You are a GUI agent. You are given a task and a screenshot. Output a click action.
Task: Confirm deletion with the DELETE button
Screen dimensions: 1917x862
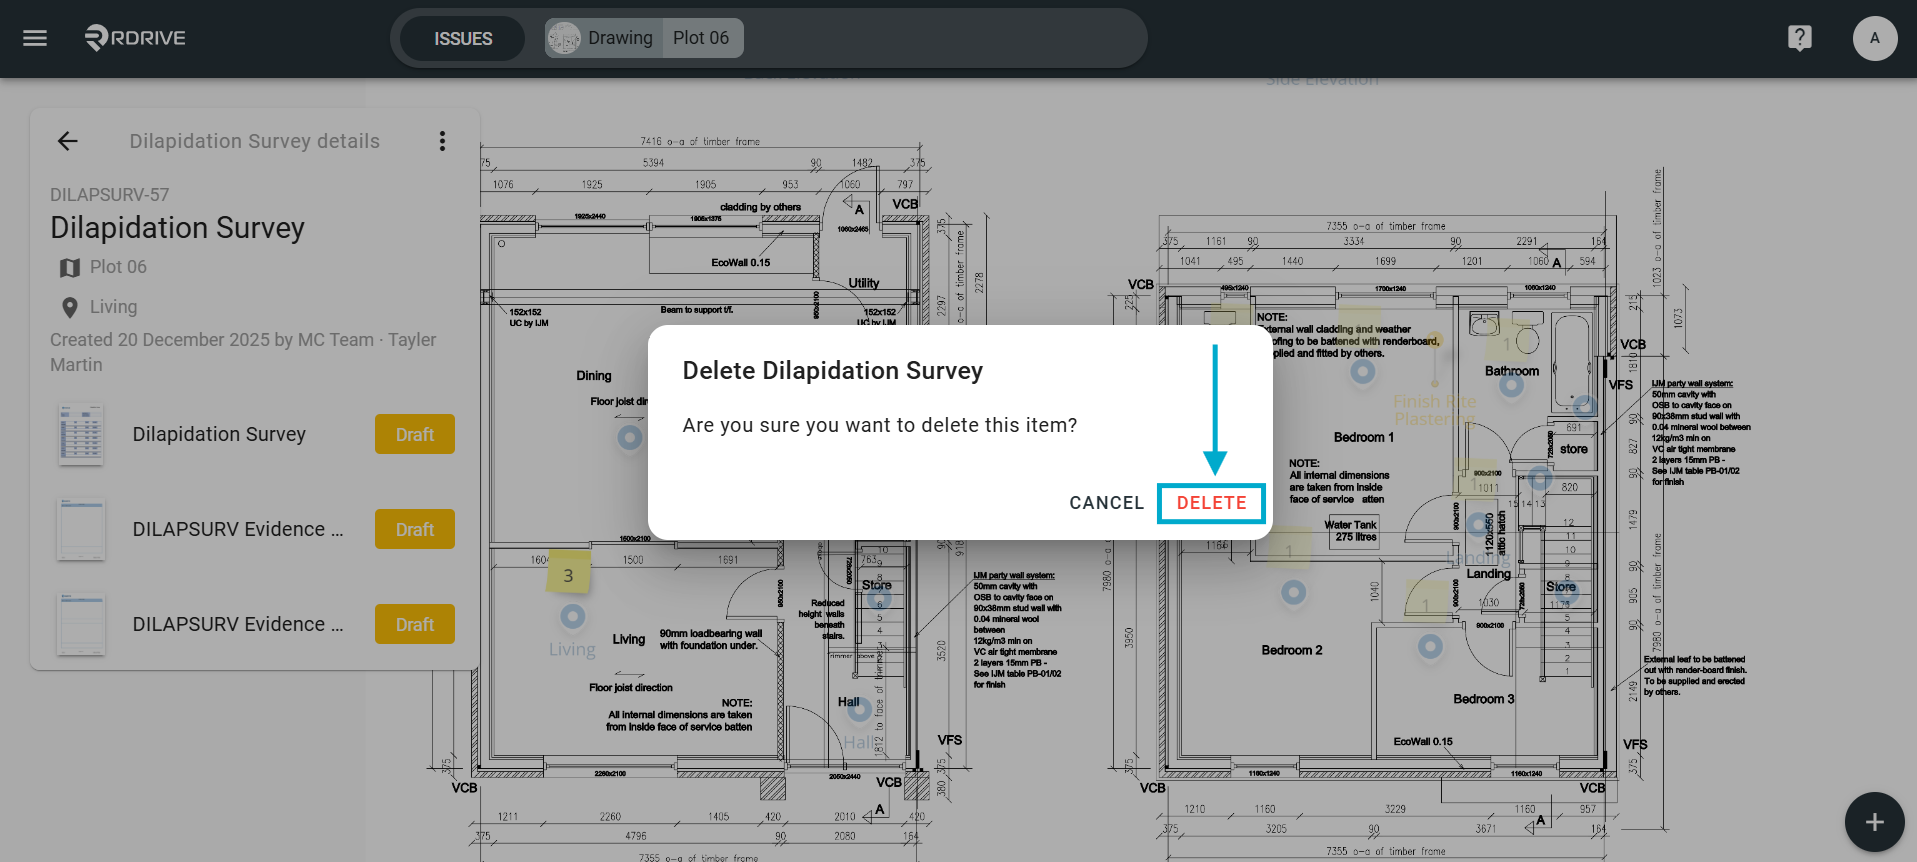(1211, 503)
